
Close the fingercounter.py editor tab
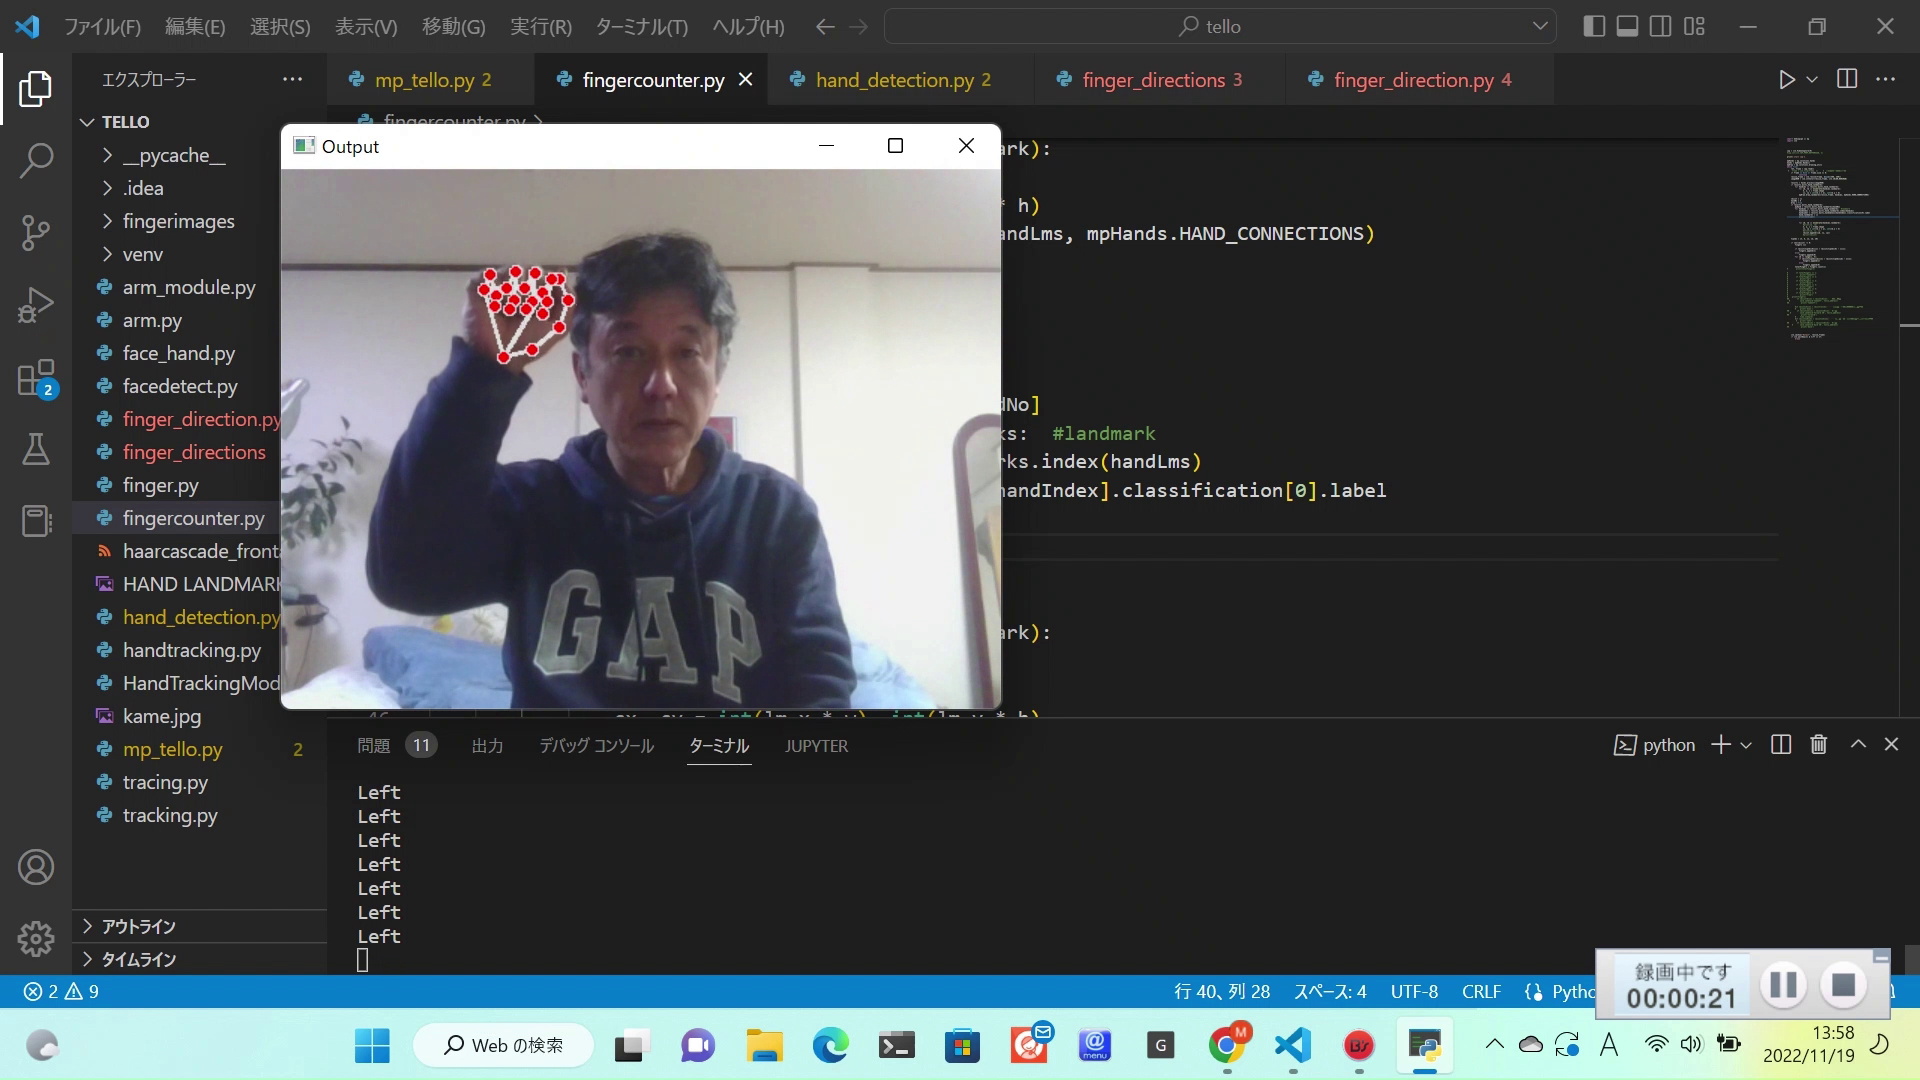point(745,79)
